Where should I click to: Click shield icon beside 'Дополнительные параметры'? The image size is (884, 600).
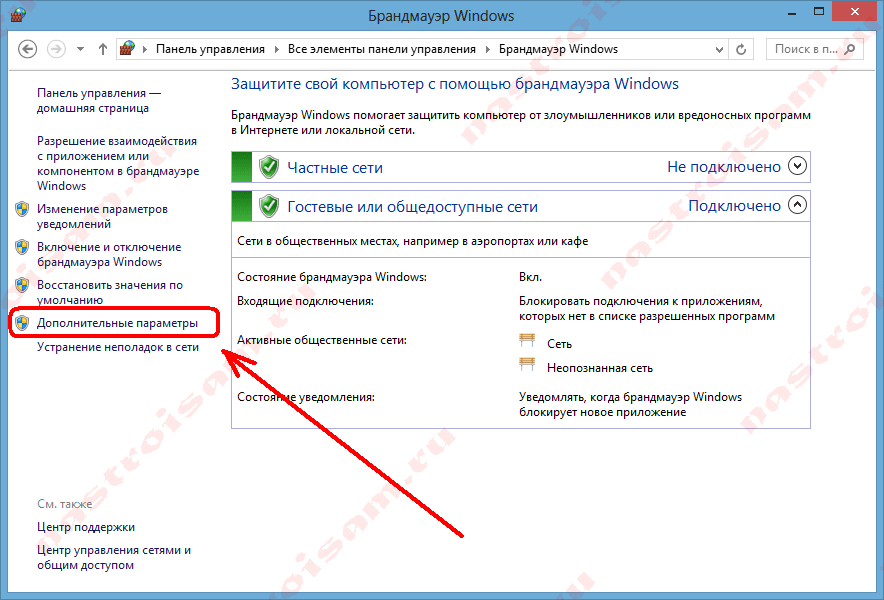coord(22,323)
